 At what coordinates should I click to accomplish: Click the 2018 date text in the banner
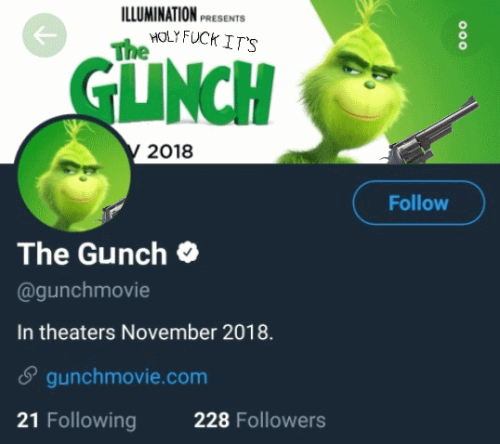point(170,152)
